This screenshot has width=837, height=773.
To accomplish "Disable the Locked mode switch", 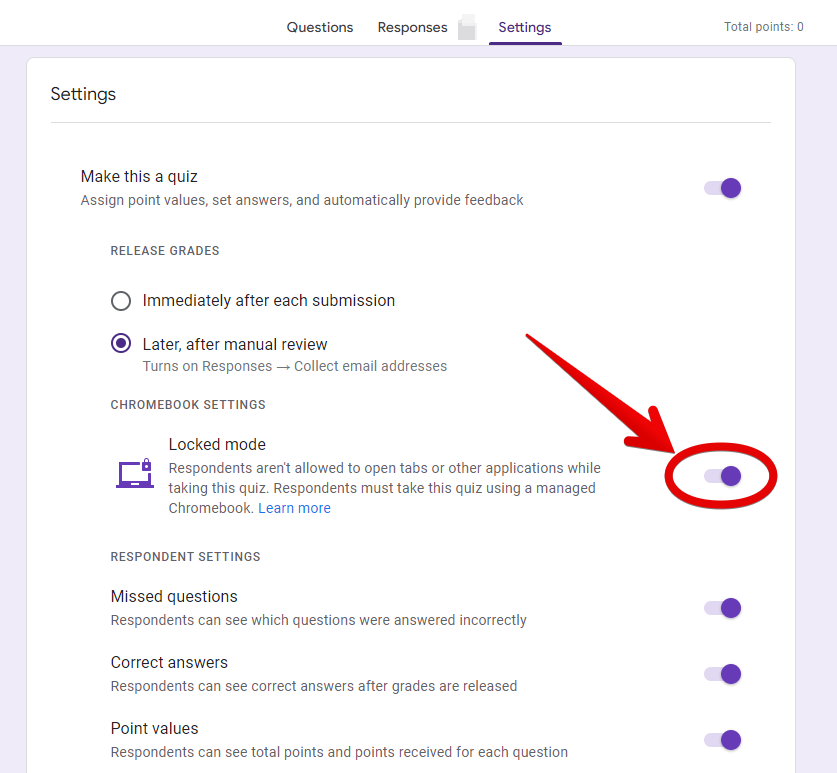I will click(x=723, y=476).
